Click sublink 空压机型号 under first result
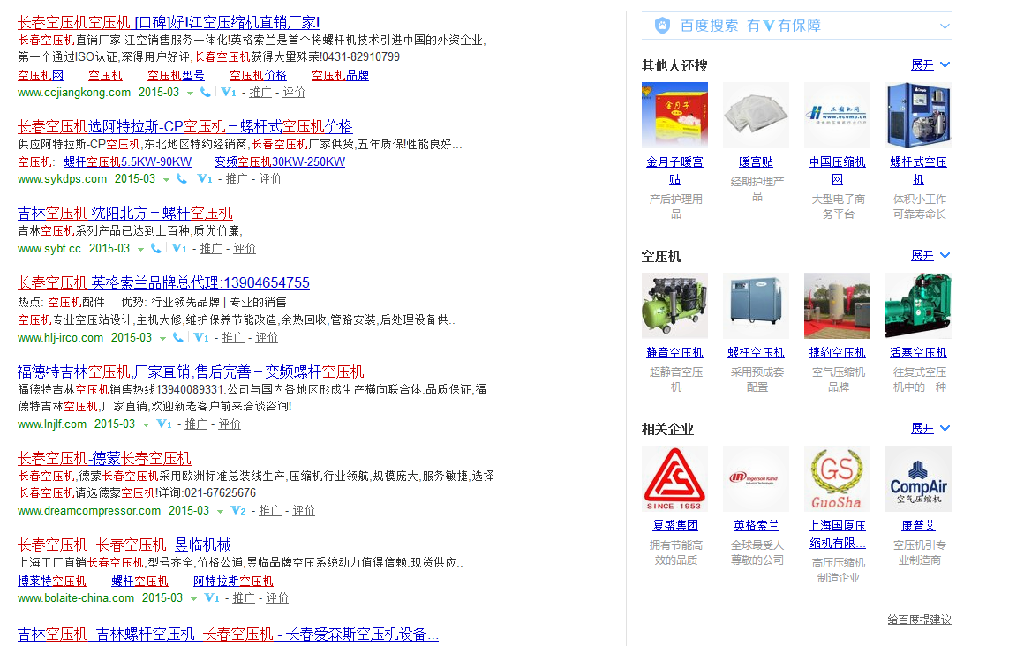Viewport: 1024px width, 646px height. [176, 75]
